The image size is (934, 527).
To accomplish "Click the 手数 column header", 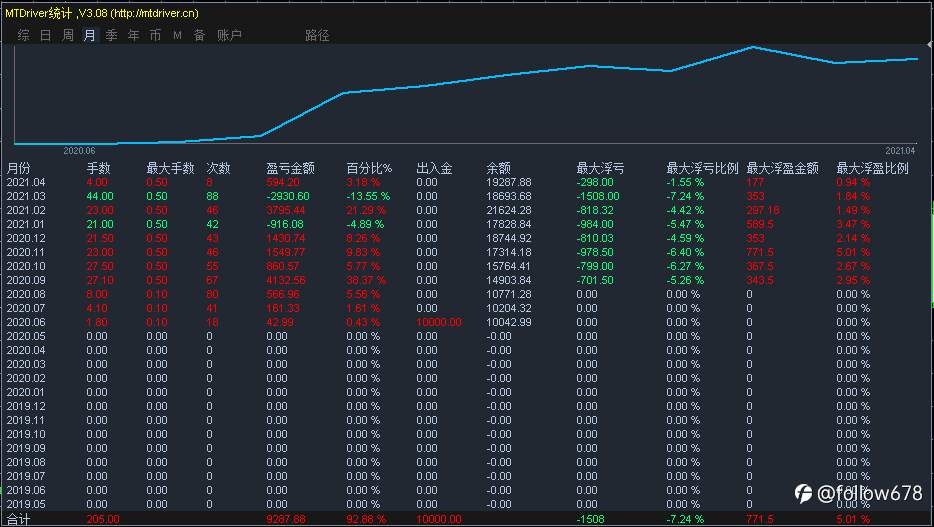I will pyautogui.click(x=98, y=168).
